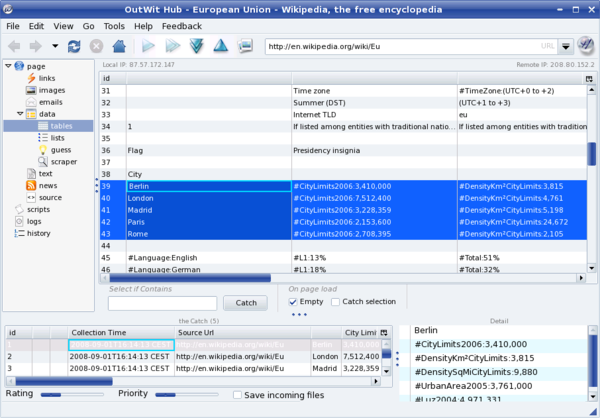Click the main table down scroll arrow
The image size is (600, 418).
(x=592, y=268)
